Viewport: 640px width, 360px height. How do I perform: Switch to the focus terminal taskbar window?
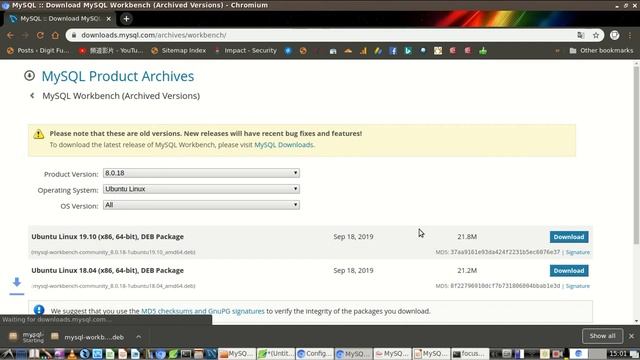click(x=470, y=354)
